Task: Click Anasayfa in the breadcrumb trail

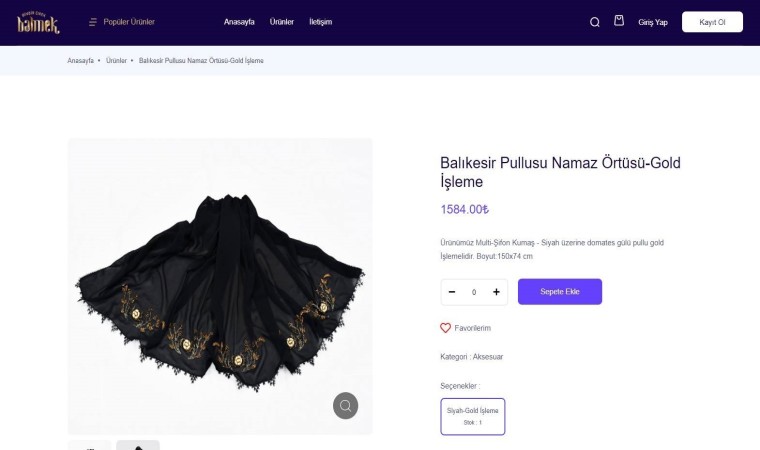Action: (x=80, y=61)
